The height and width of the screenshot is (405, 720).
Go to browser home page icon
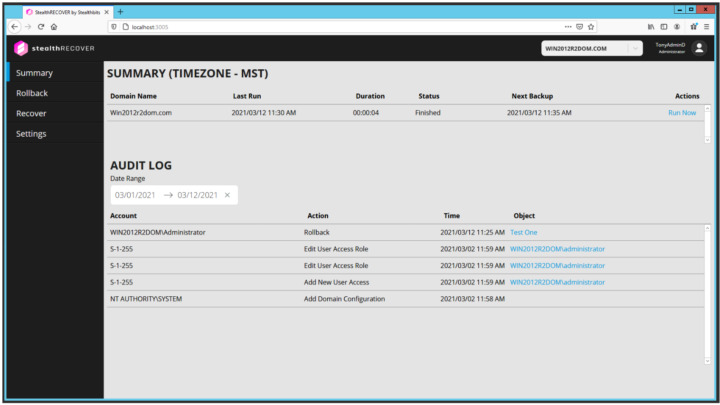pos(53,27)
